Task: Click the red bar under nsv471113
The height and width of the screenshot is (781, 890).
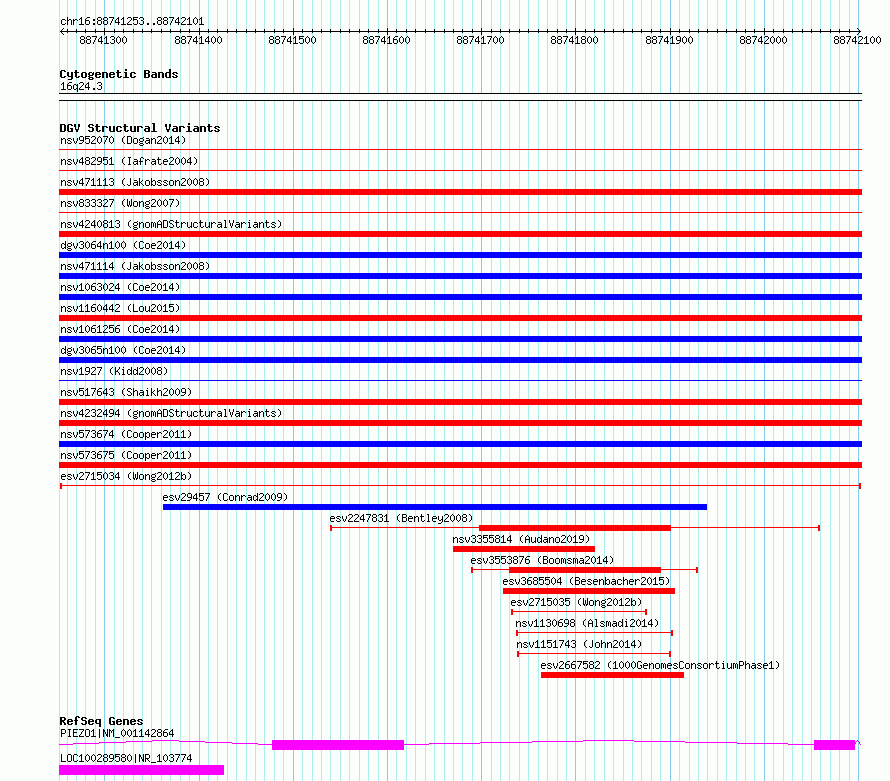Action: click(460, 192)
